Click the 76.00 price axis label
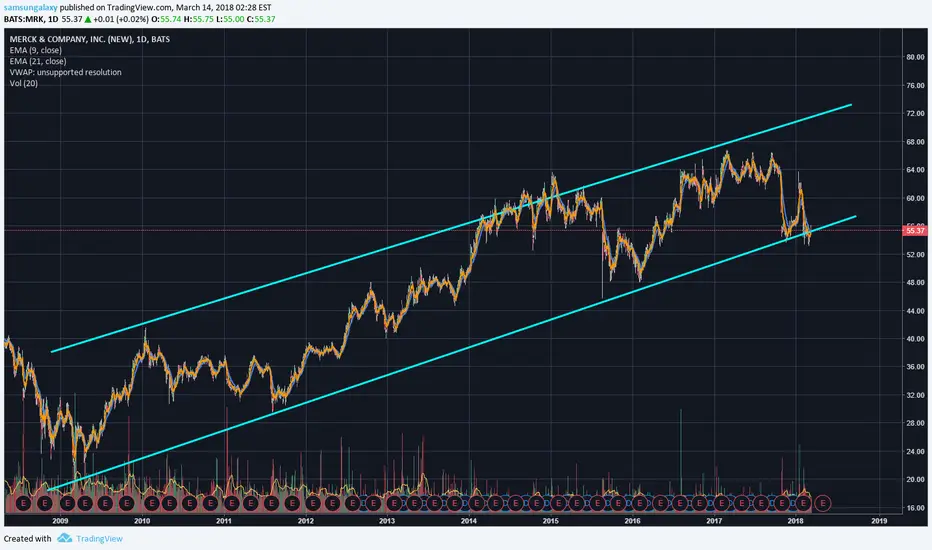The image size is (932, 550). [915, 86]
